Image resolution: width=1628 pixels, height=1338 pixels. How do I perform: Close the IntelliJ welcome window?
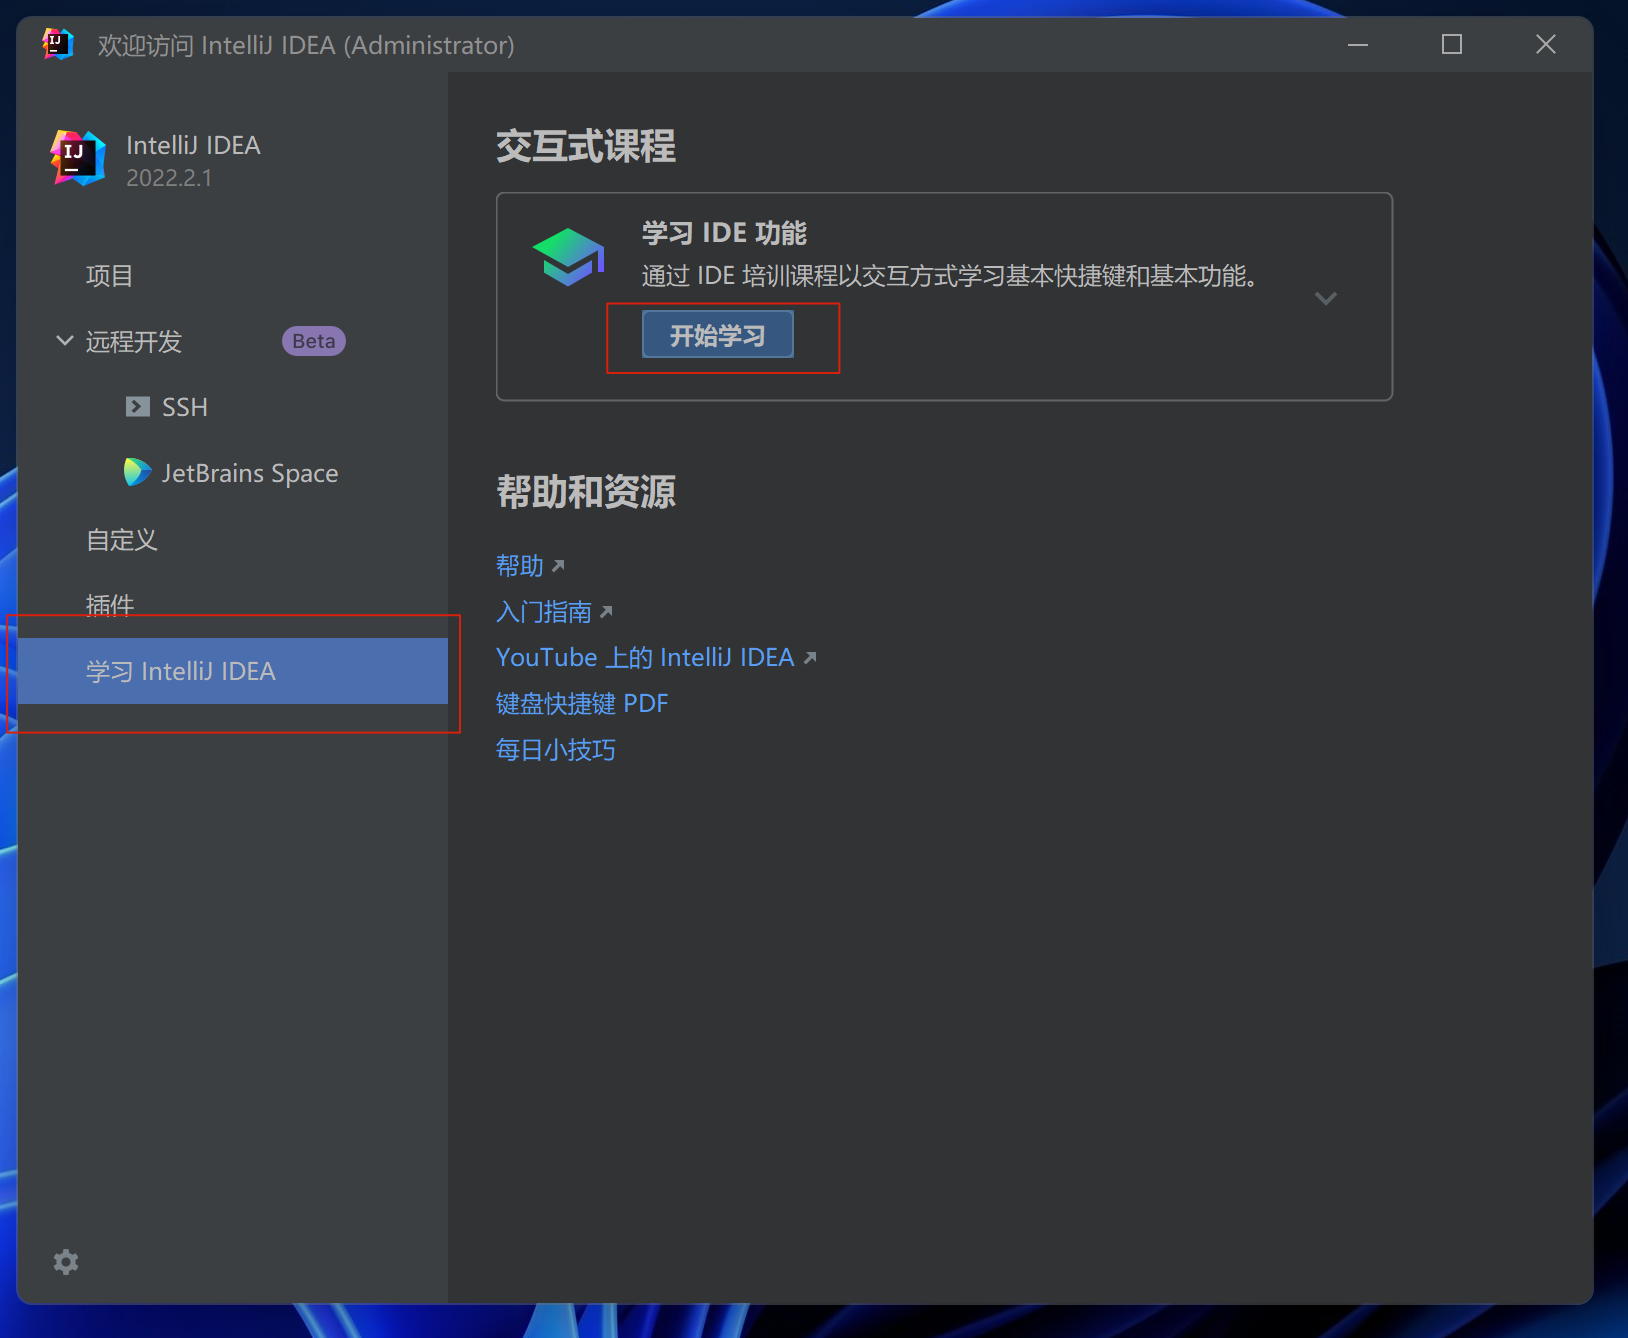[x=1546, y=45]
